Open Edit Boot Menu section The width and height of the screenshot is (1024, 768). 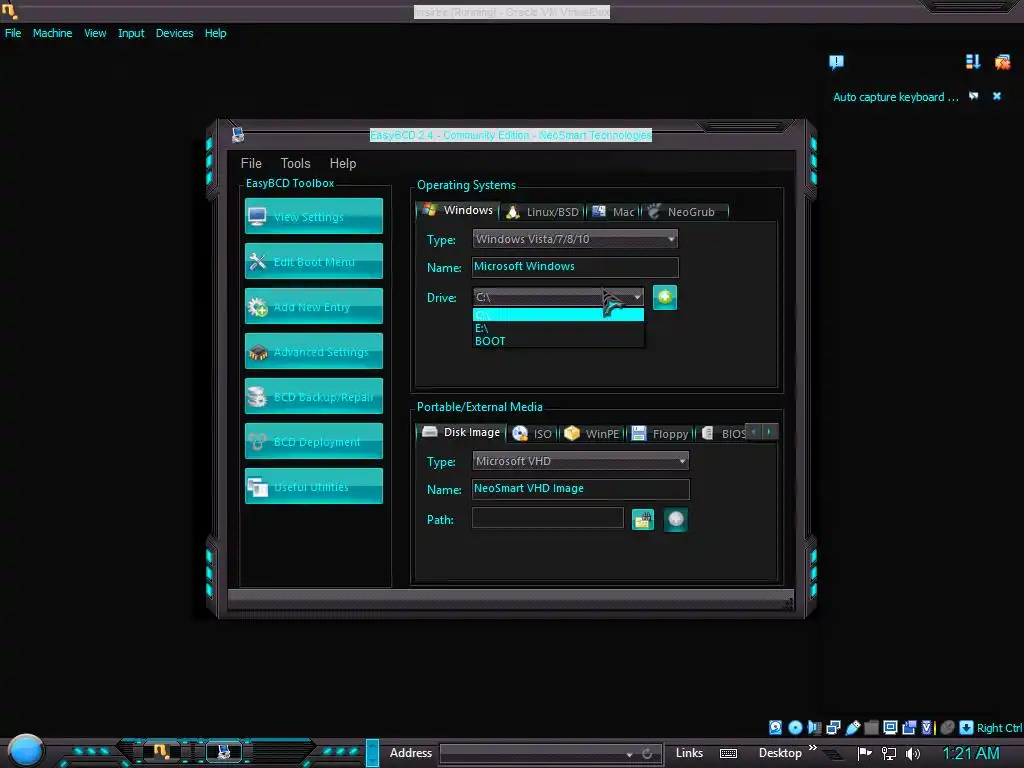coord(313,261)
